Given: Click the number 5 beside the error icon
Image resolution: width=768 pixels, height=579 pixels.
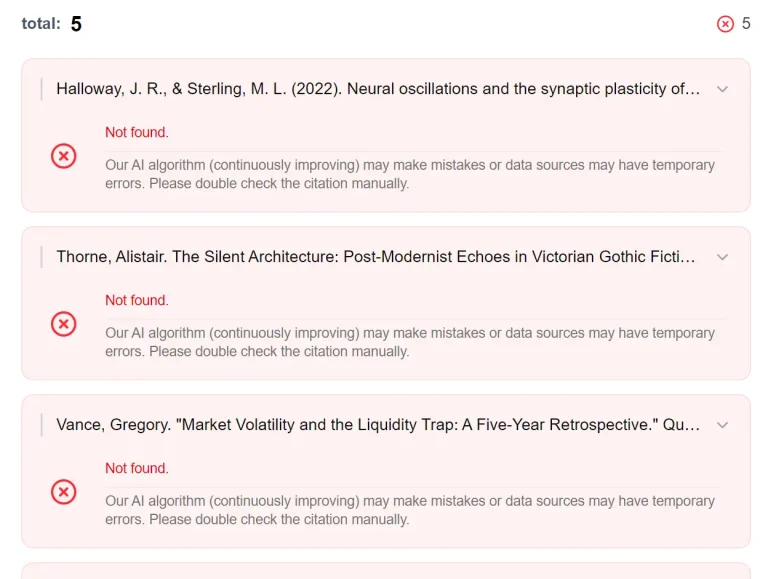Looking at the screenshot, I should point(746,24).
